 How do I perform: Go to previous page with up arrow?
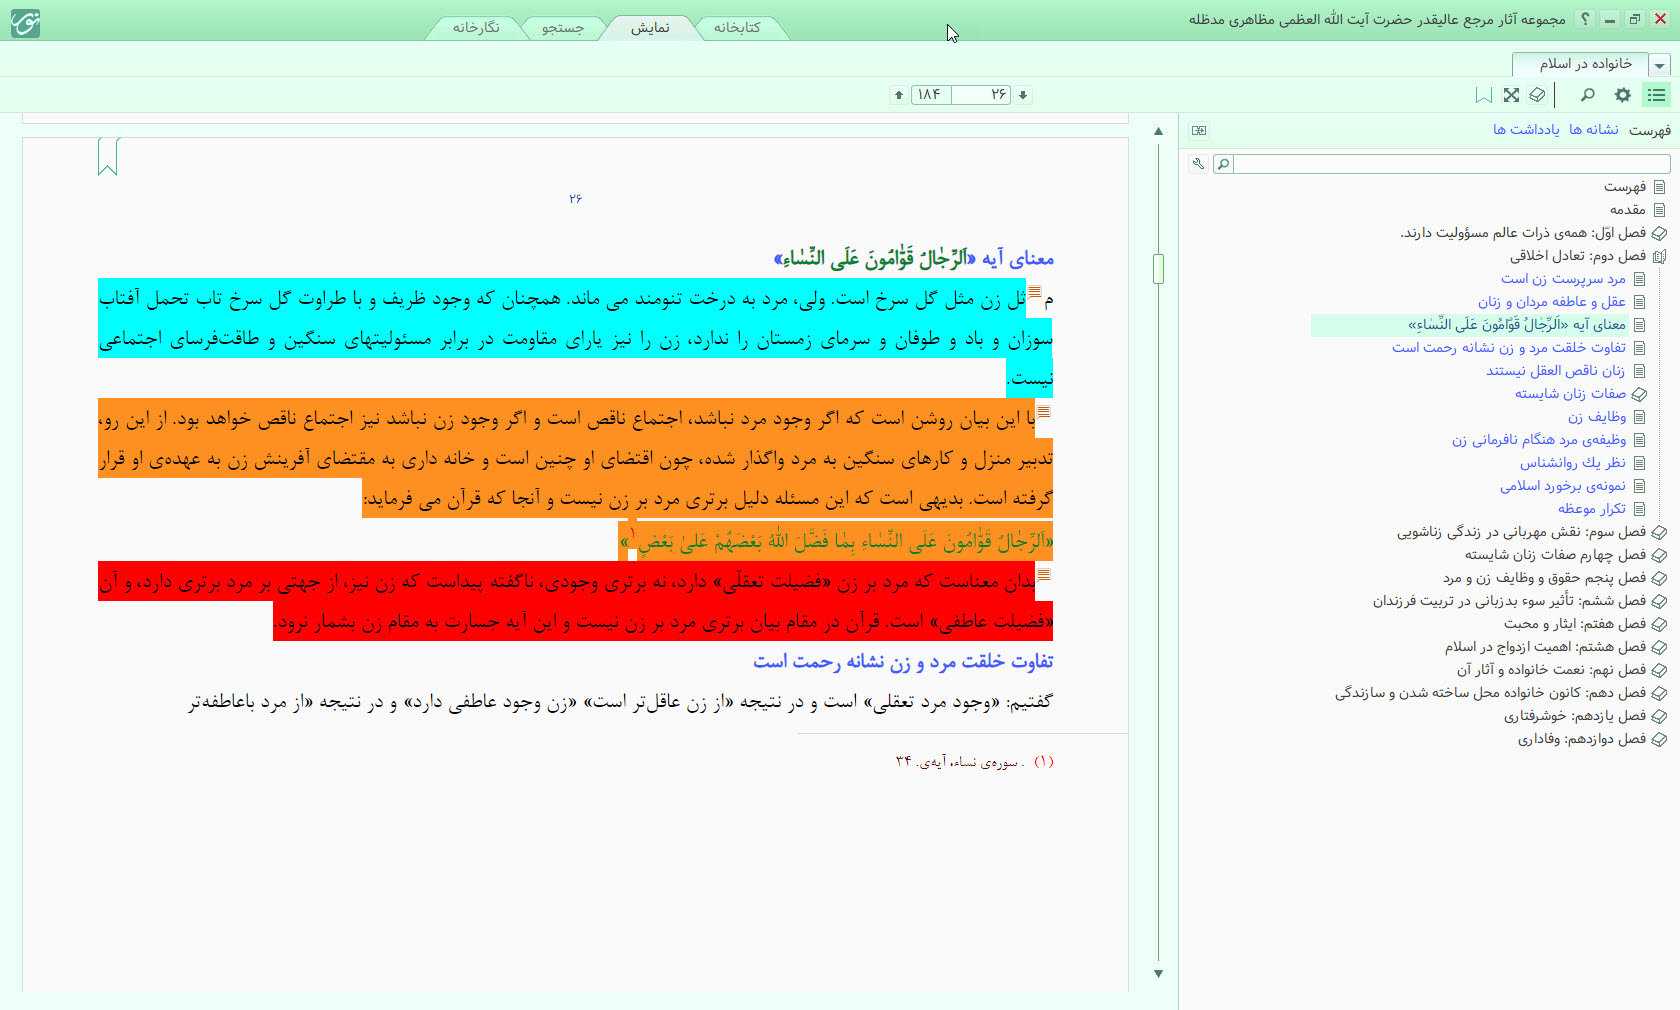coord(899,95)
